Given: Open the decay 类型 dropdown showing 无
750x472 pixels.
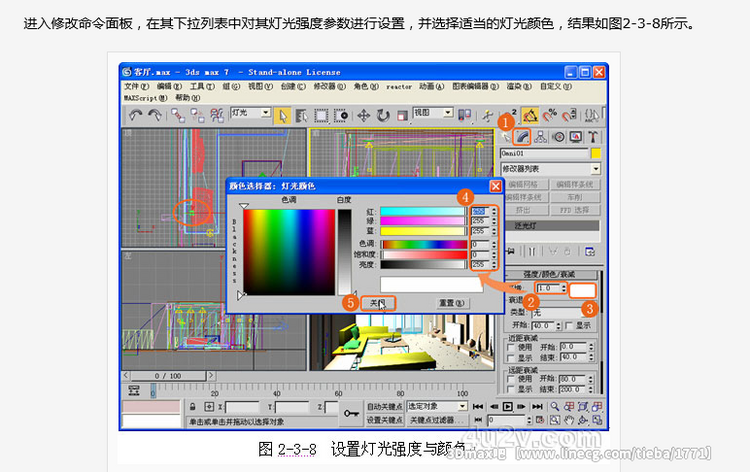Looking at the screenshot, I should pos(561,312).
